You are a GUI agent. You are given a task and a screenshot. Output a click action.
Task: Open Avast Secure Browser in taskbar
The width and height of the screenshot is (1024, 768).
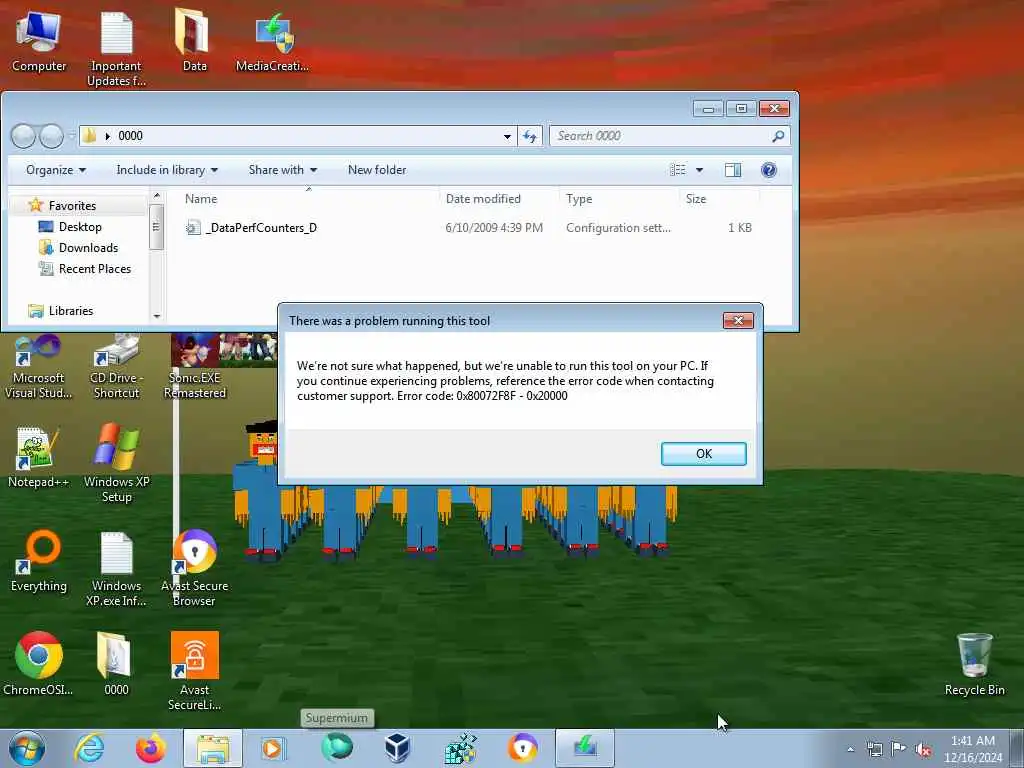click(522, 748)
